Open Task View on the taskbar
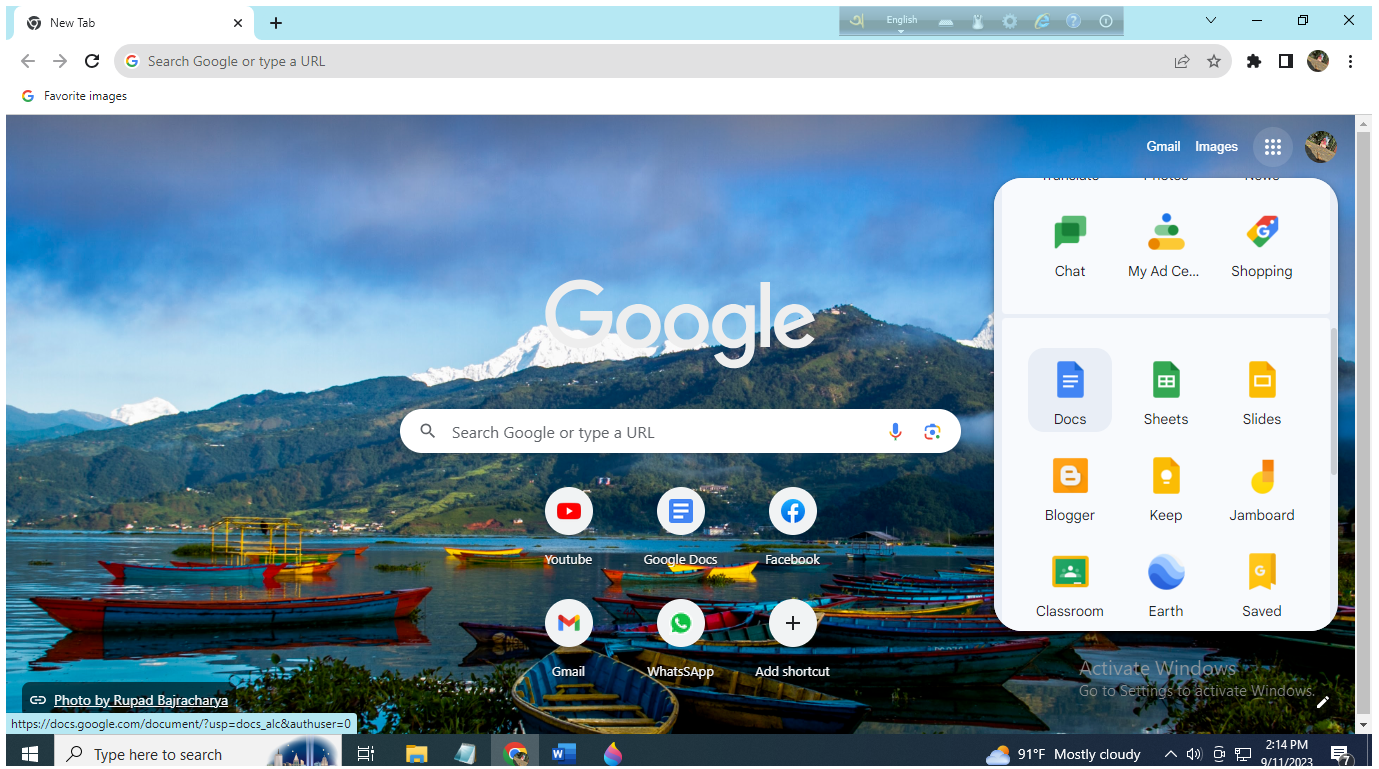Viewport: 1379px width, 769px height. 366,754
